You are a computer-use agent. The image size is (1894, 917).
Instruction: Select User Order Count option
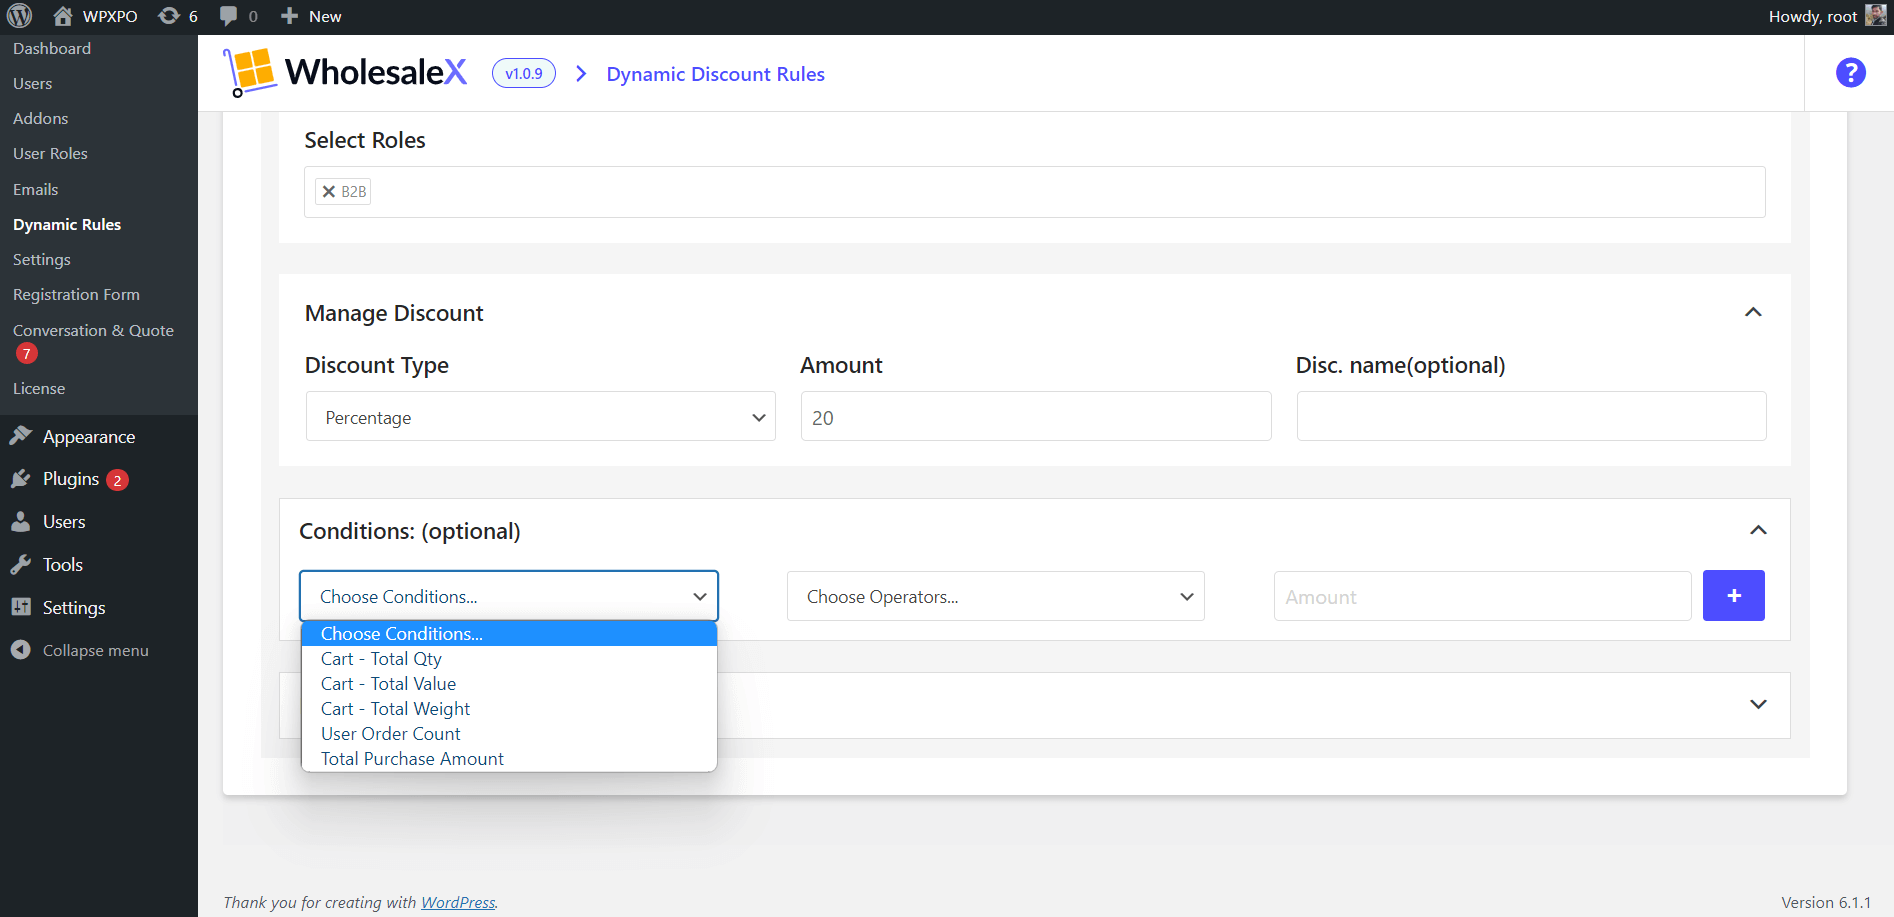point(509,734)
